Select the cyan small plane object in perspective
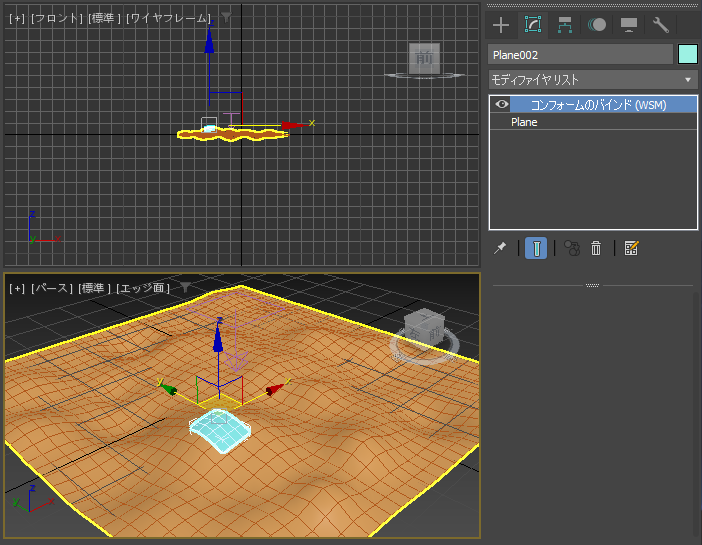 (220, 431)
